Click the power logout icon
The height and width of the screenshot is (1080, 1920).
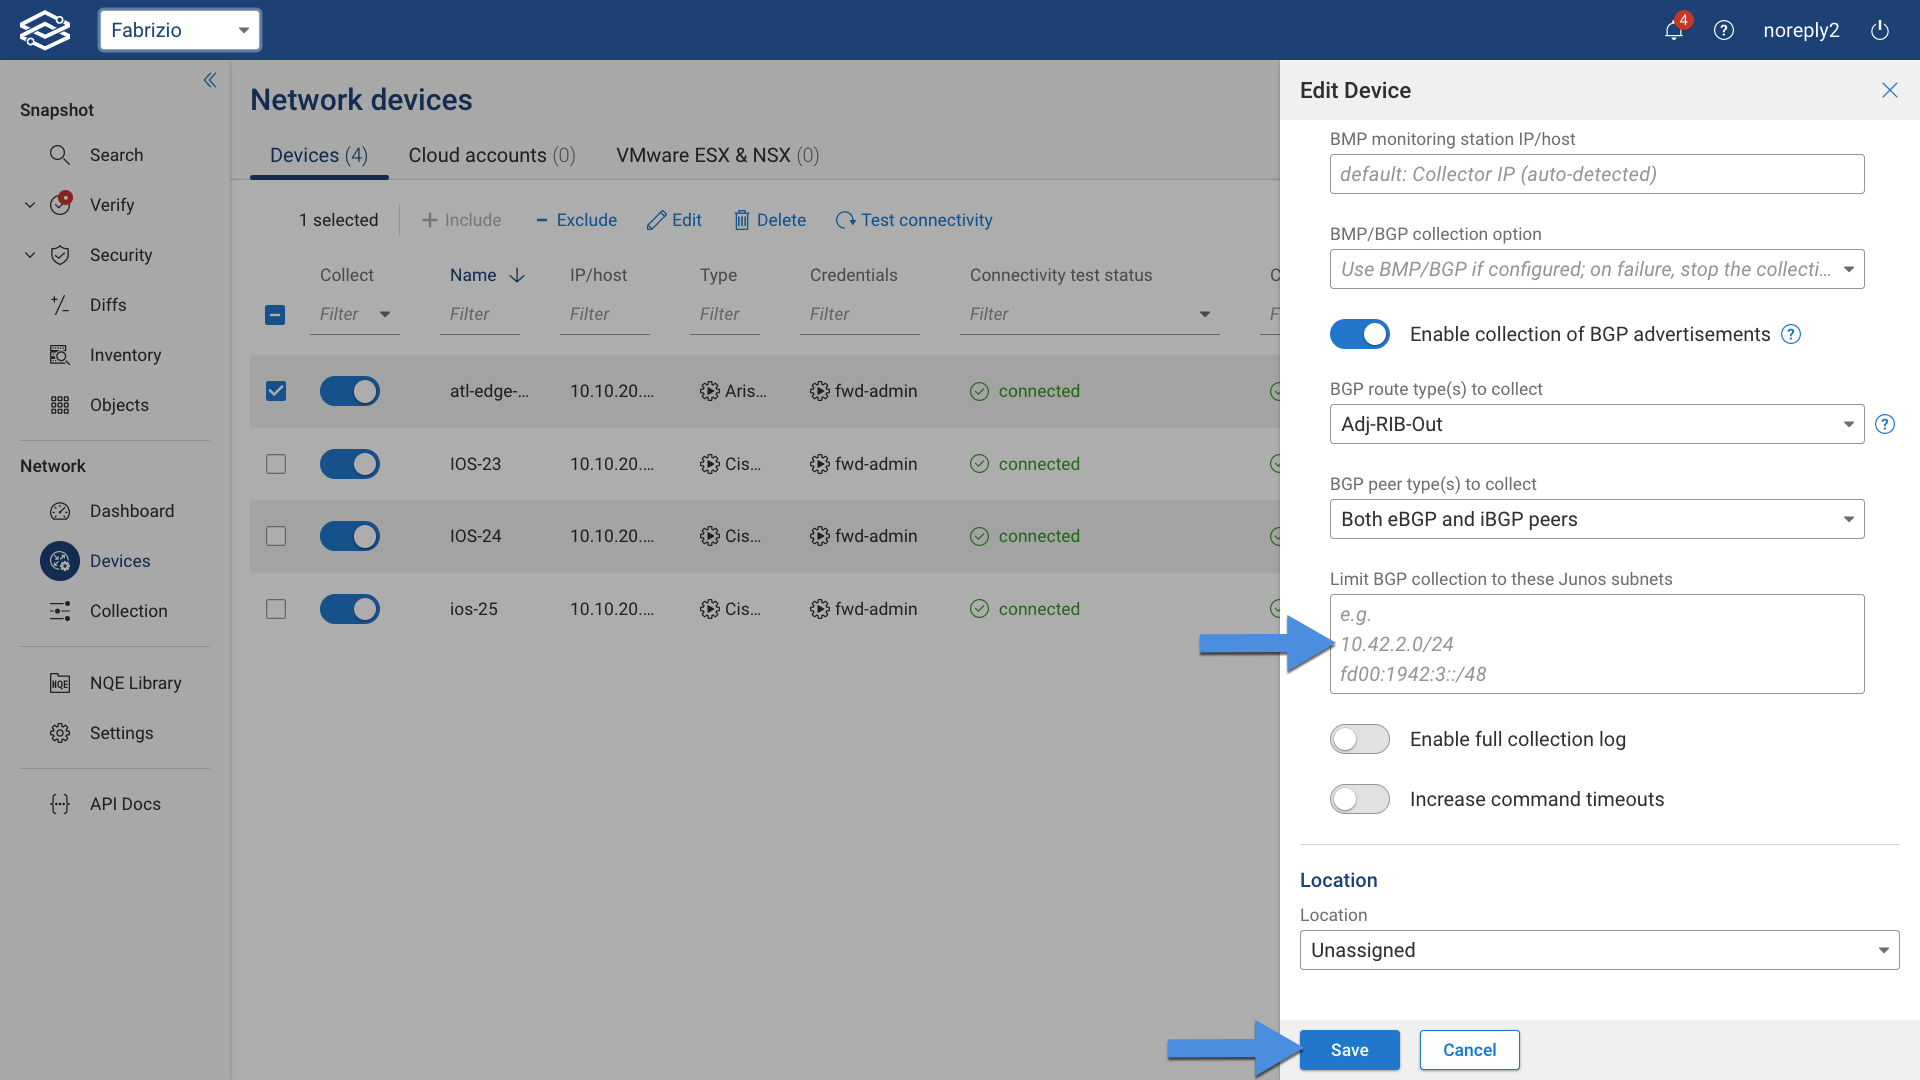pos(1879,30)
